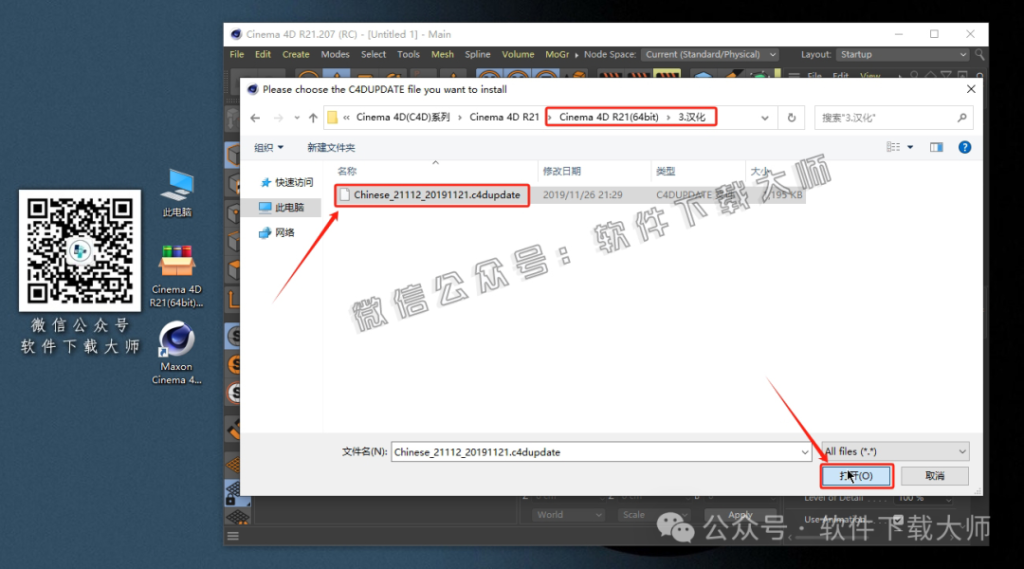The width and height of the screenshot is (1024, 569).
Task: Expand the file name history dropdown arrow
Action: point(805,452)
